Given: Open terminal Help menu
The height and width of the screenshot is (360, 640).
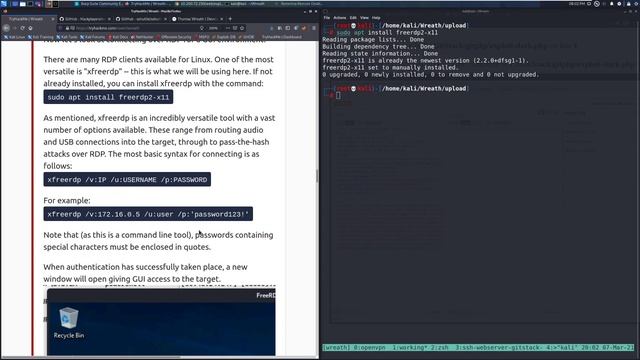Looking at the screenshot, I should tap(376, 18).
